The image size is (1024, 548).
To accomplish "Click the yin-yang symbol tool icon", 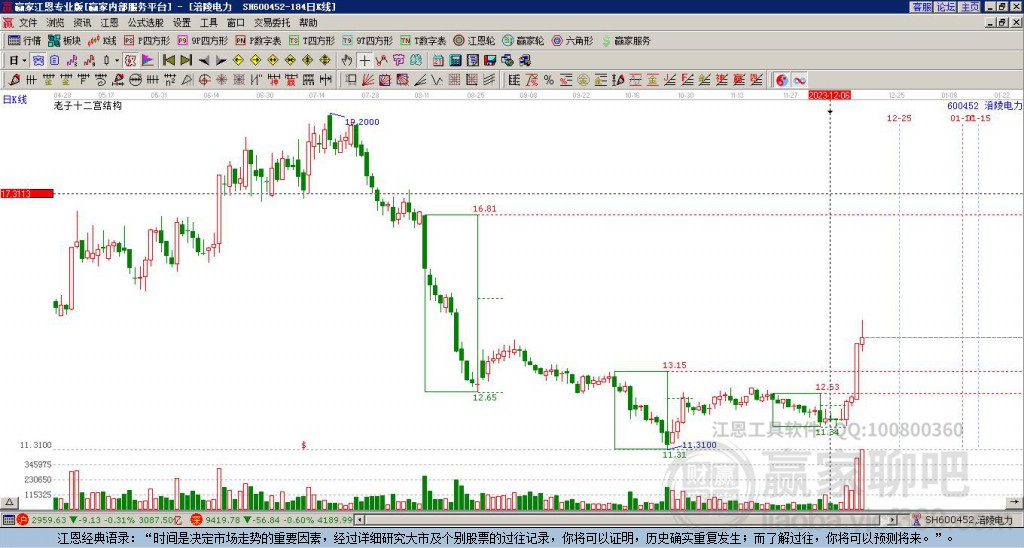I will click(x=782, y=80).
